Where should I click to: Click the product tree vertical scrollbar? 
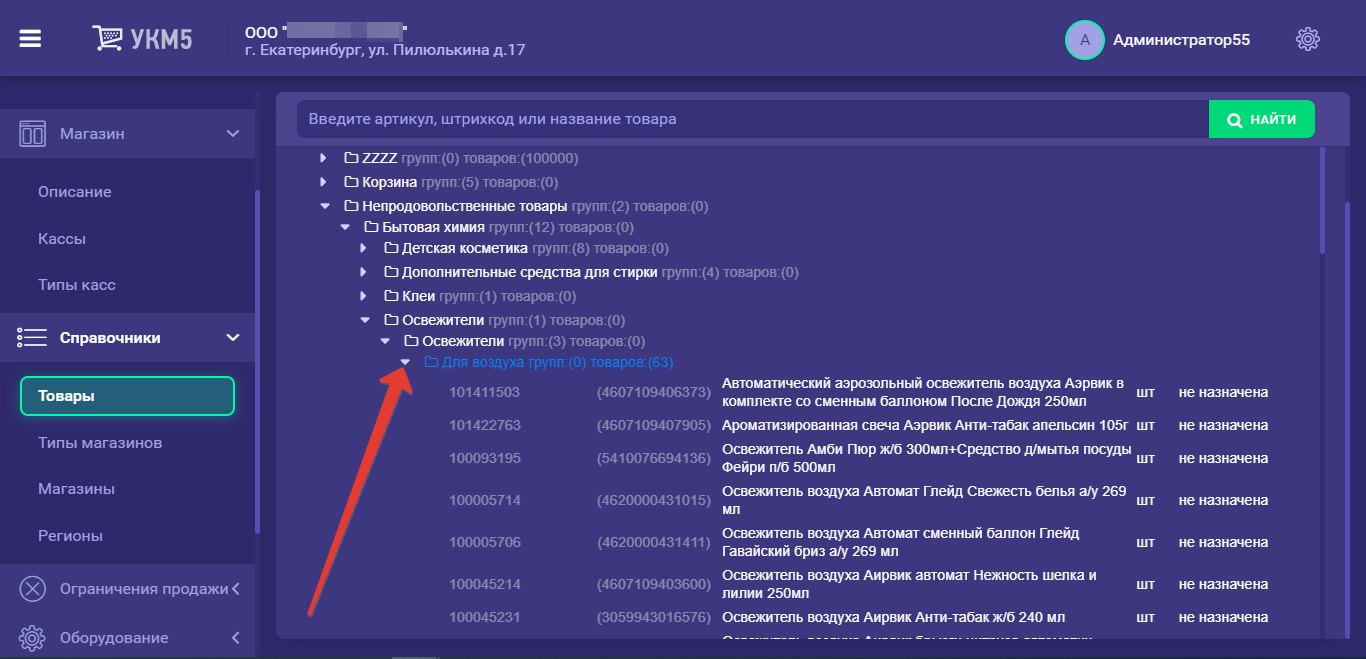click(x=1322, y=200)
